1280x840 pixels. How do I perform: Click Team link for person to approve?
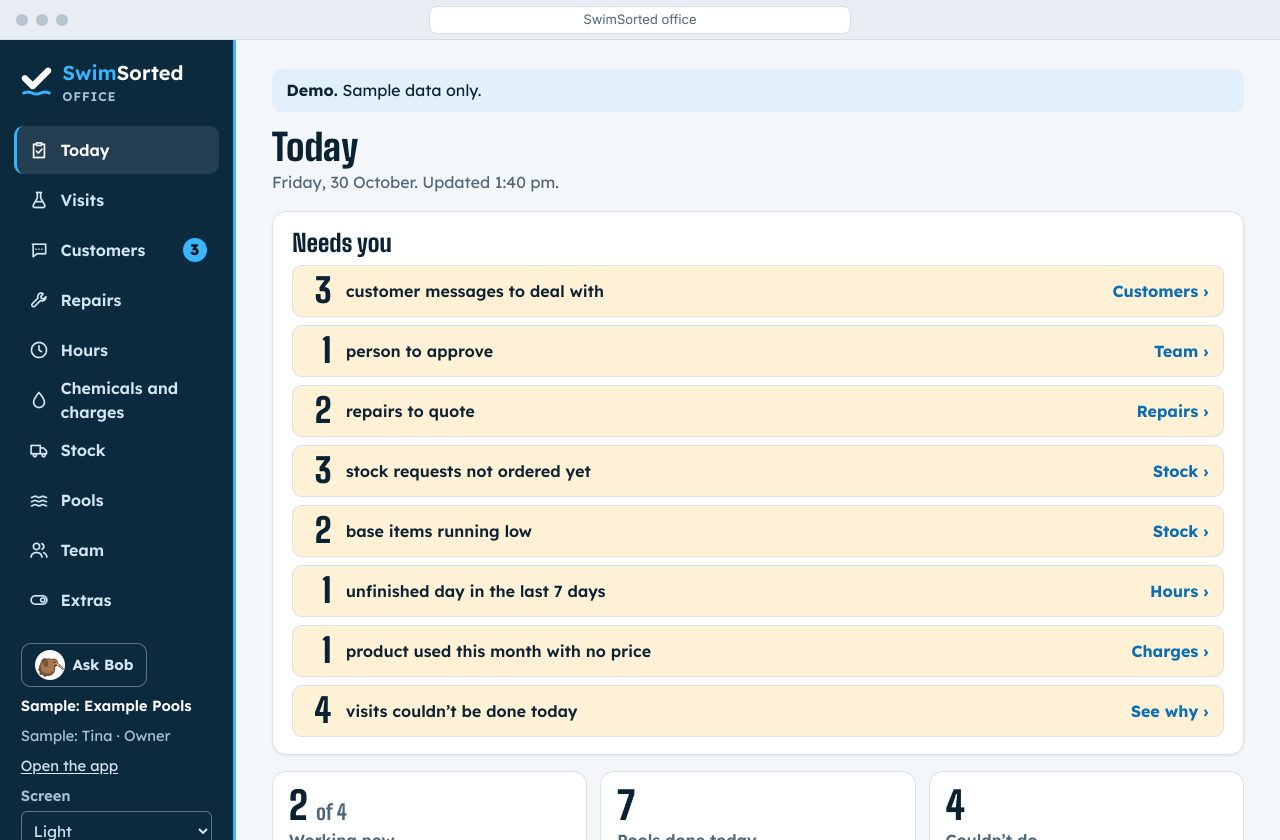(1181, 351)
